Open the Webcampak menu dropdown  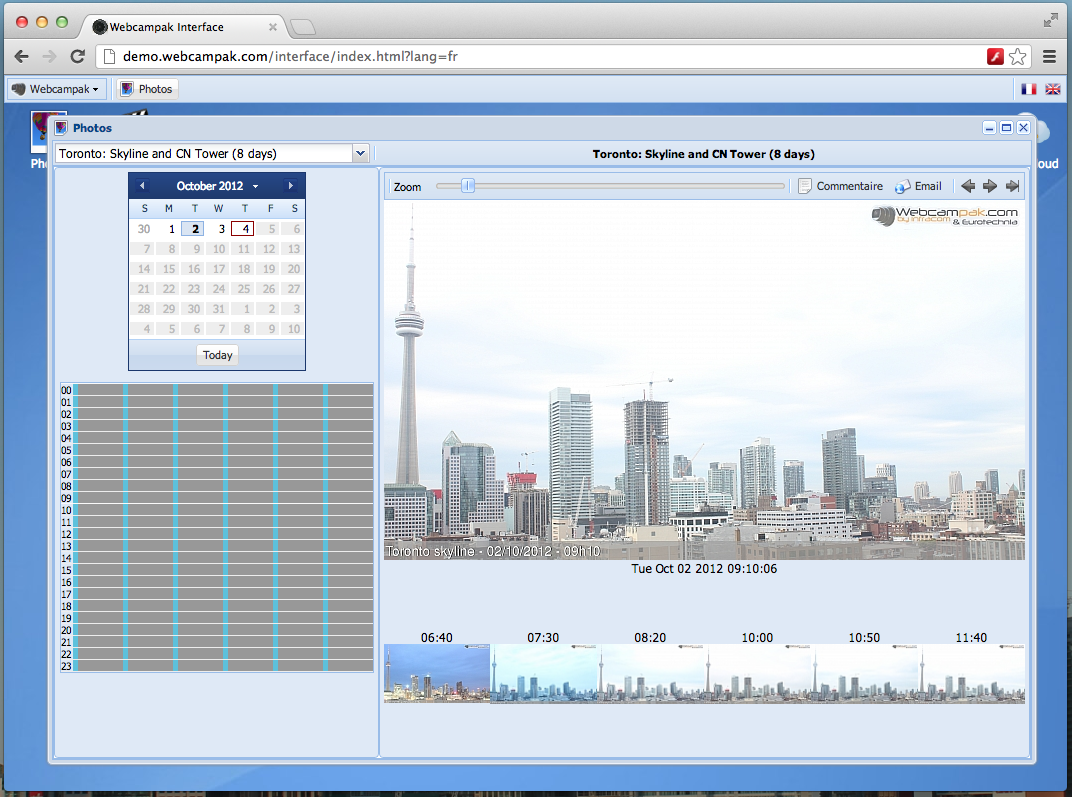coord(55,89)
